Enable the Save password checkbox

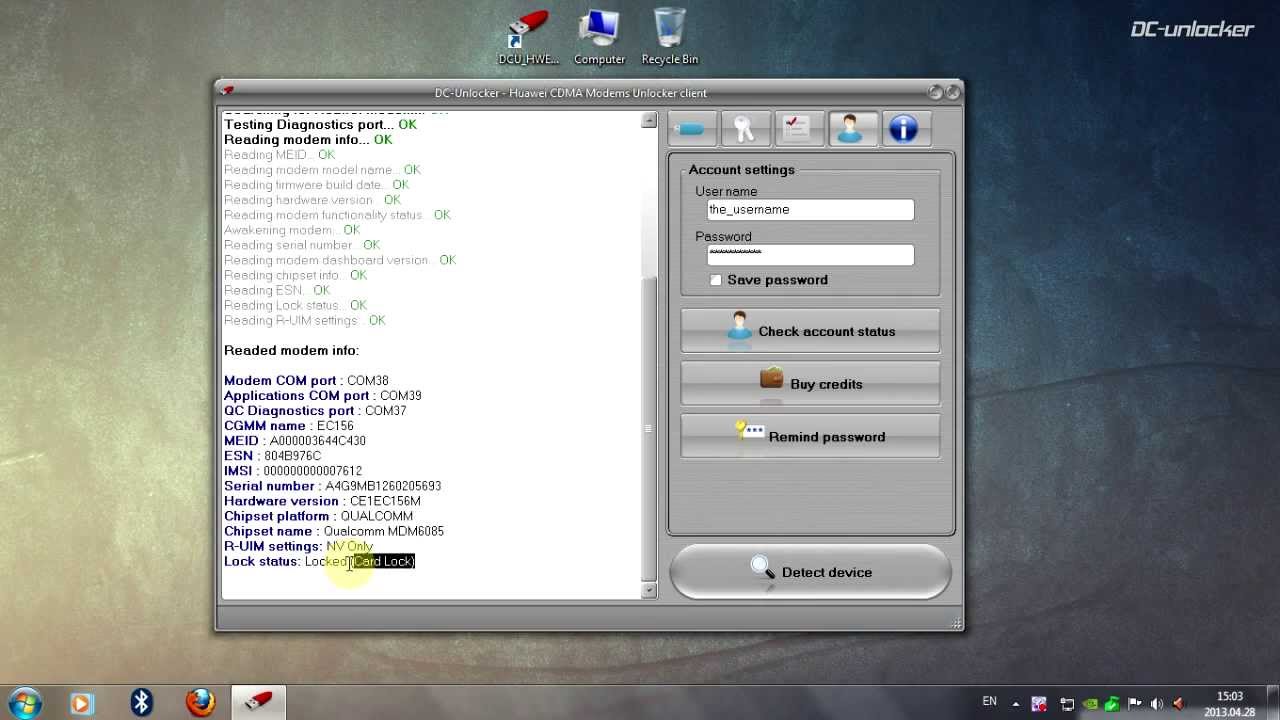point(716,280)
